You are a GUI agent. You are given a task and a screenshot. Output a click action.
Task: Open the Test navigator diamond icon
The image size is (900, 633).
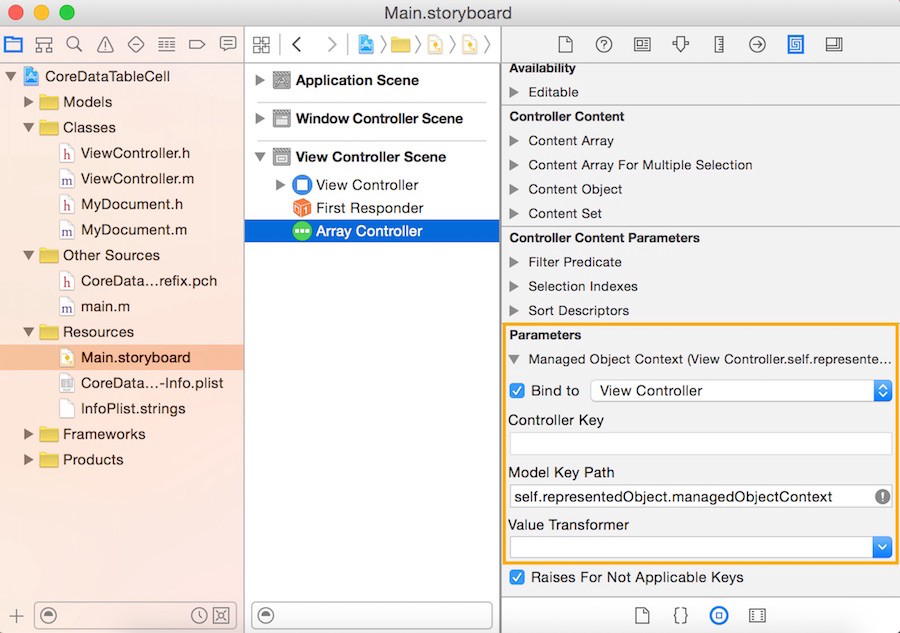tap(136, 44)
